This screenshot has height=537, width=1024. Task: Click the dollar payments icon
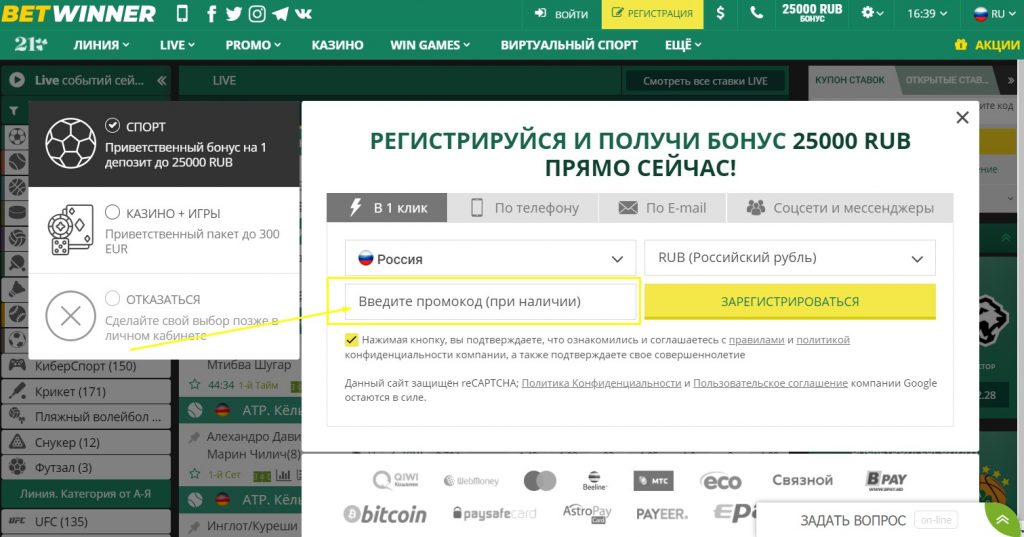pos(720,13)
